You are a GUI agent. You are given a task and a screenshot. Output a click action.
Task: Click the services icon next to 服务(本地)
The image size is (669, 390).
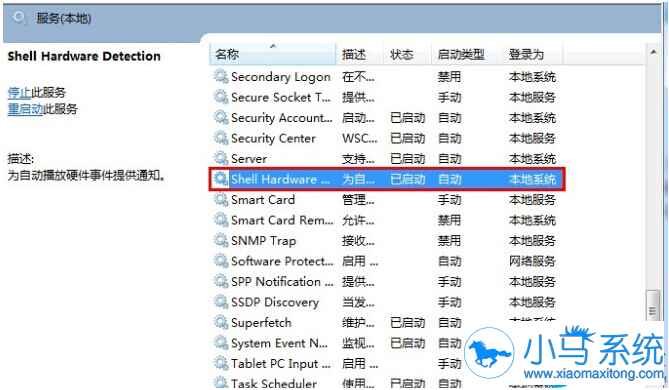click(20, 18)
